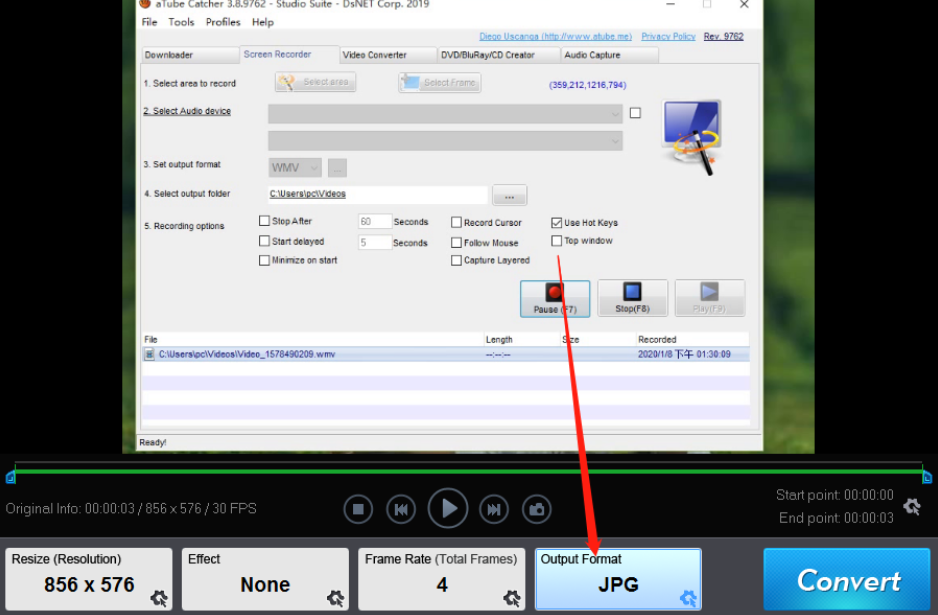
Task: Open Resize (Resolution) settings gear
Action: click(159, 598)
